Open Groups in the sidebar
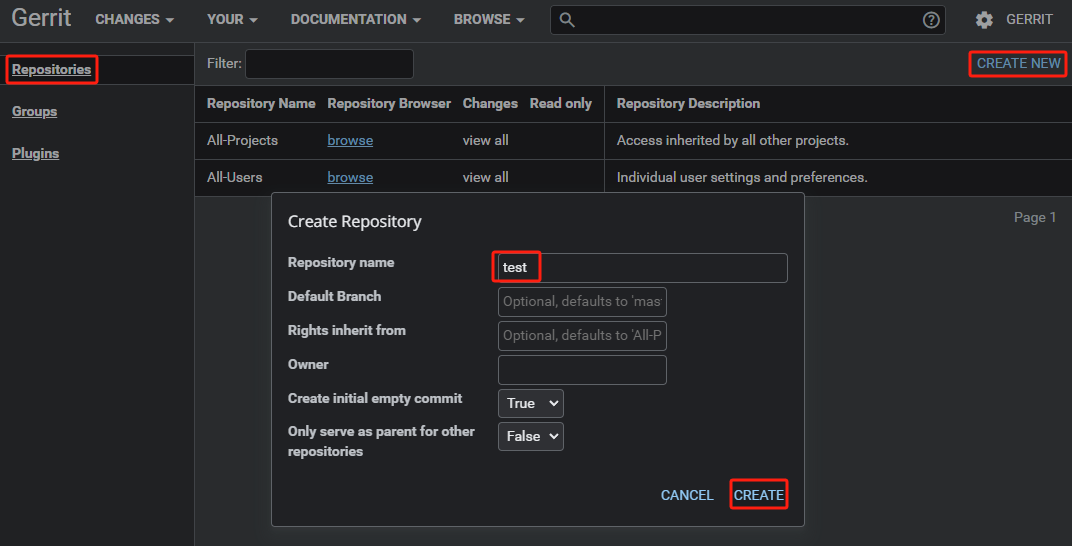 coord(34,112)
